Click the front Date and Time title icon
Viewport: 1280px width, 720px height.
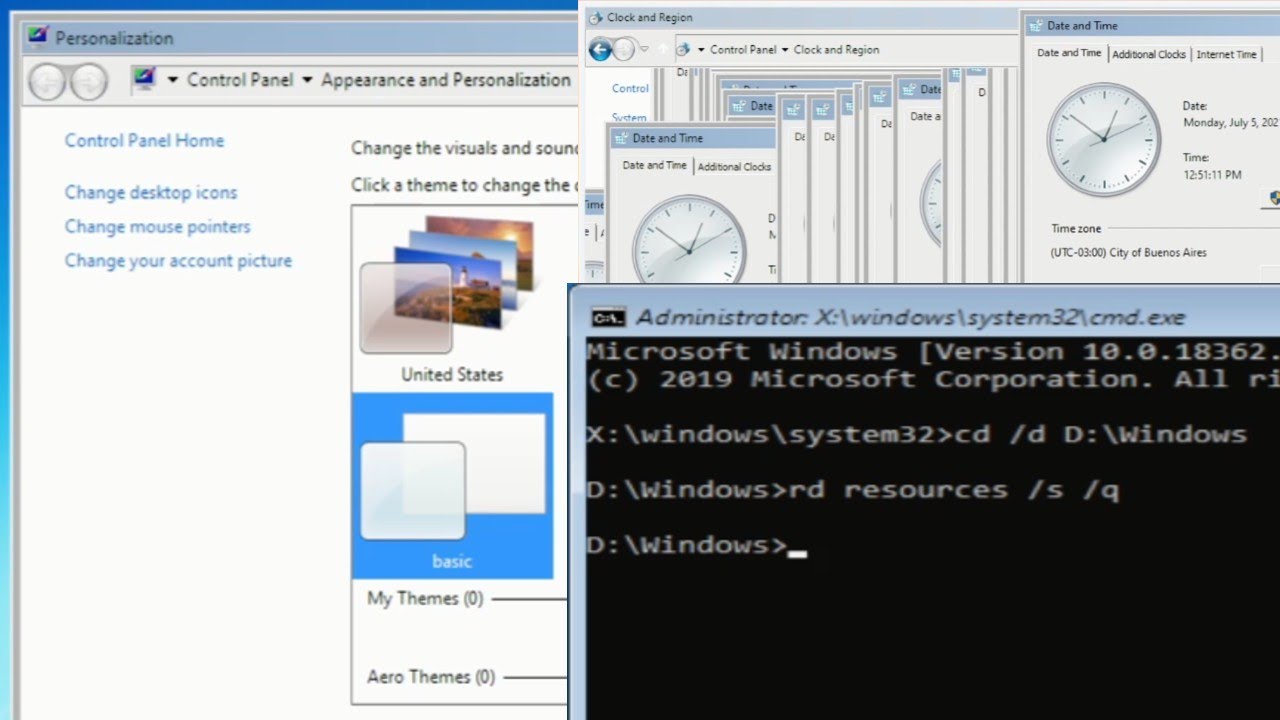point(1034,26)
